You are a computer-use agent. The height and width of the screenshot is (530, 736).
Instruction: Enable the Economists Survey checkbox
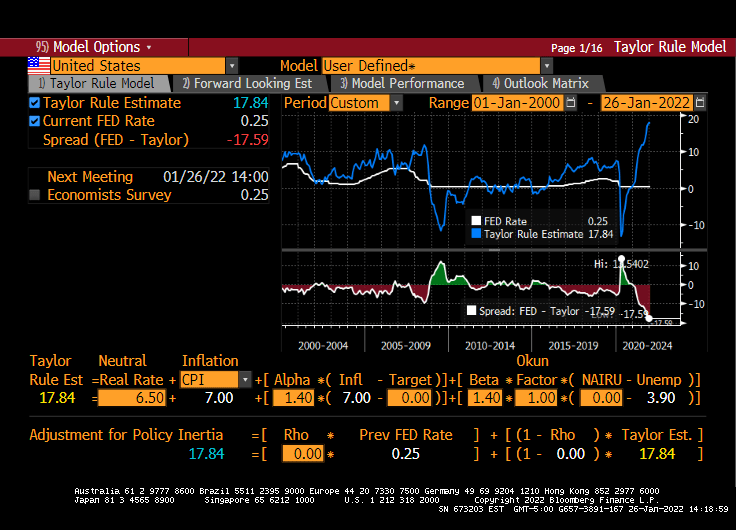pyautogui.click(x=35, y=195)
